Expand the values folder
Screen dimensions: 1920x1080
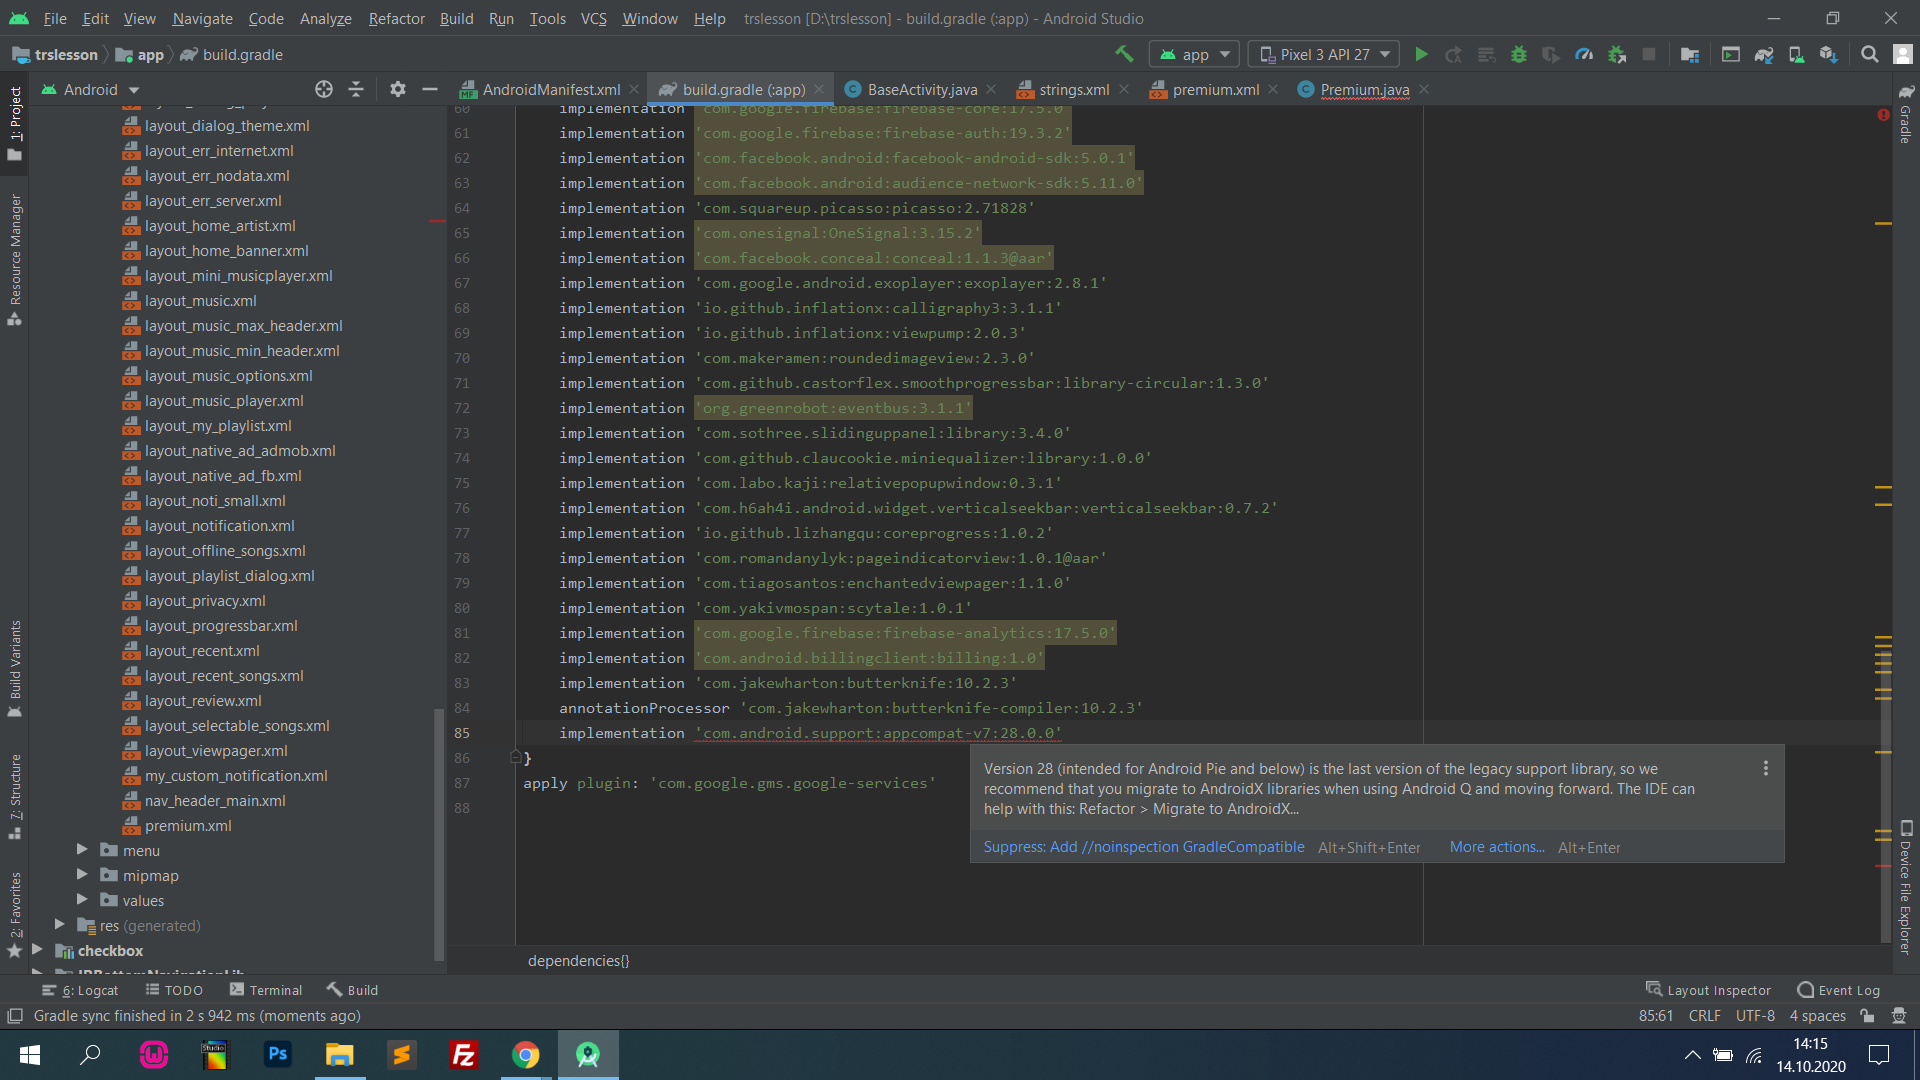pyautogui.click(x=82, y=900)
